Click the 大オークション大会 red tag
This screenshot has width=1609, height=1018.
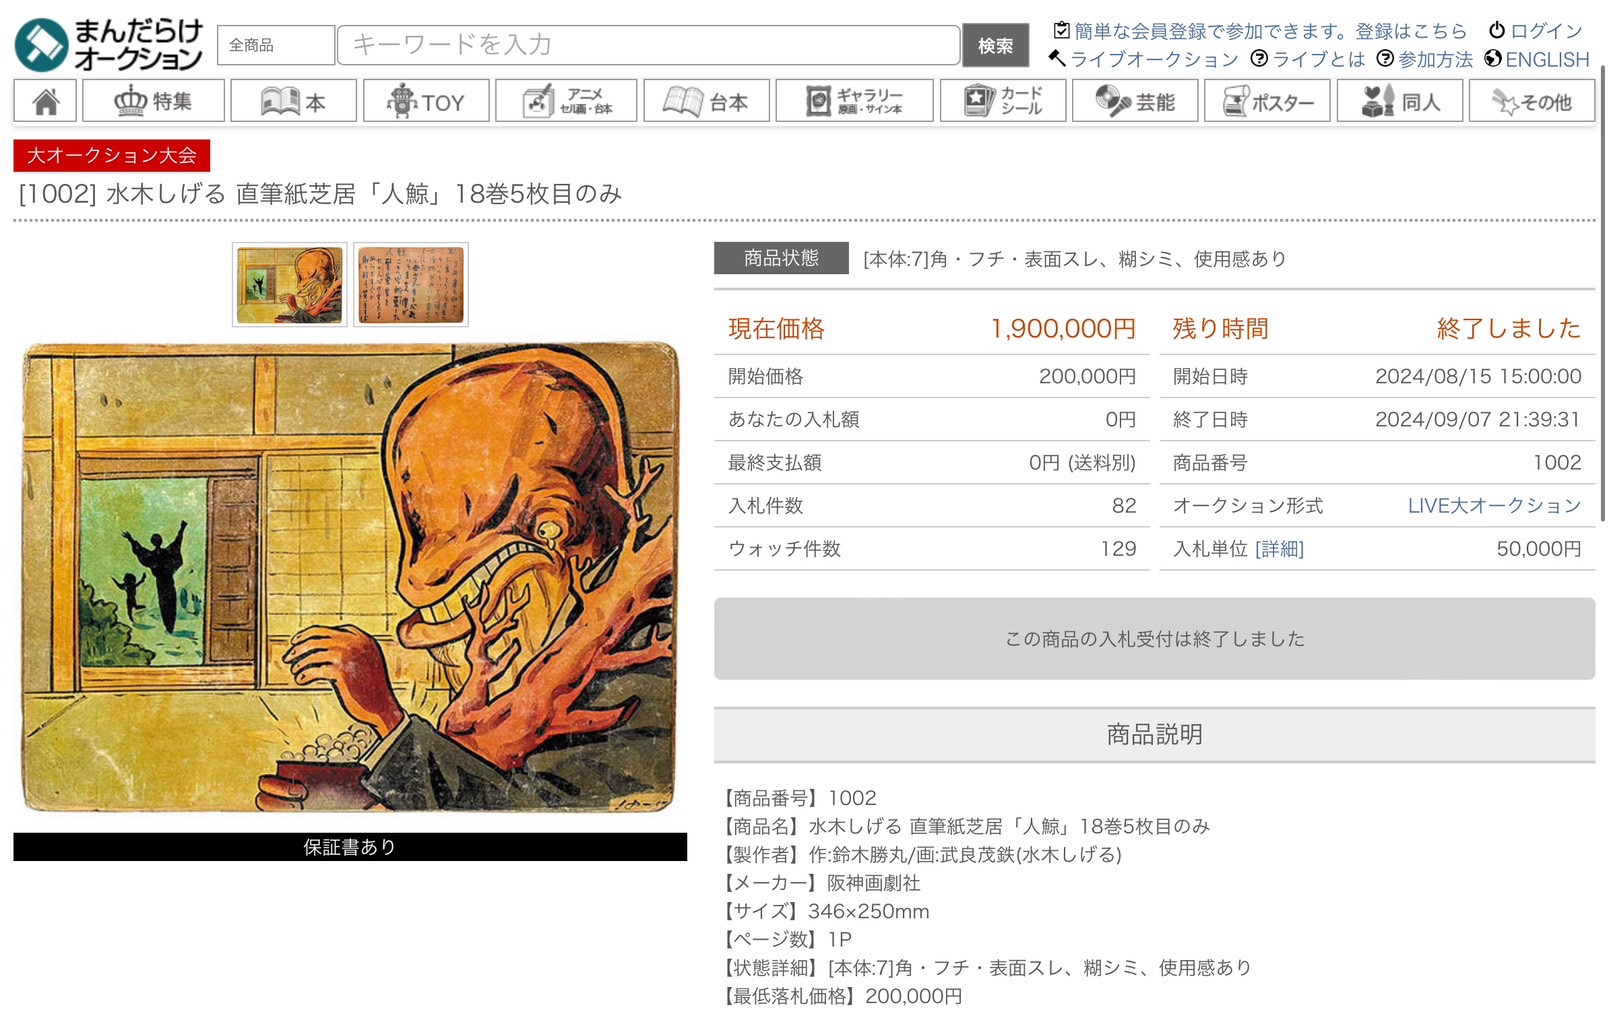point(111,155)
